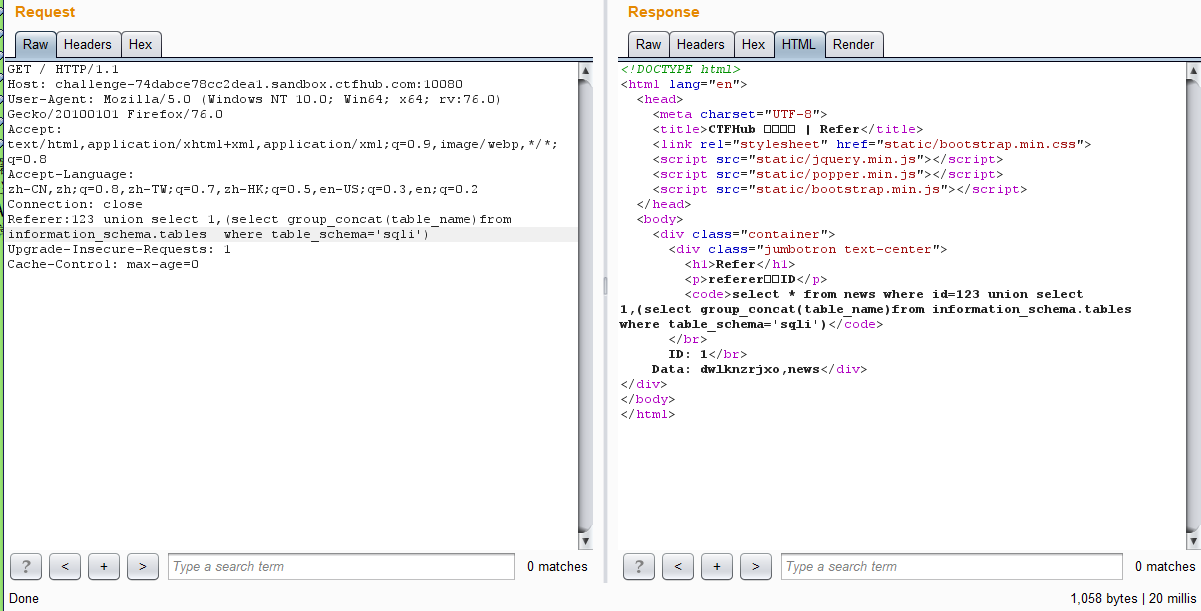
Task: Click Request scrollbar up arrow
Action: tap(586, 69)
